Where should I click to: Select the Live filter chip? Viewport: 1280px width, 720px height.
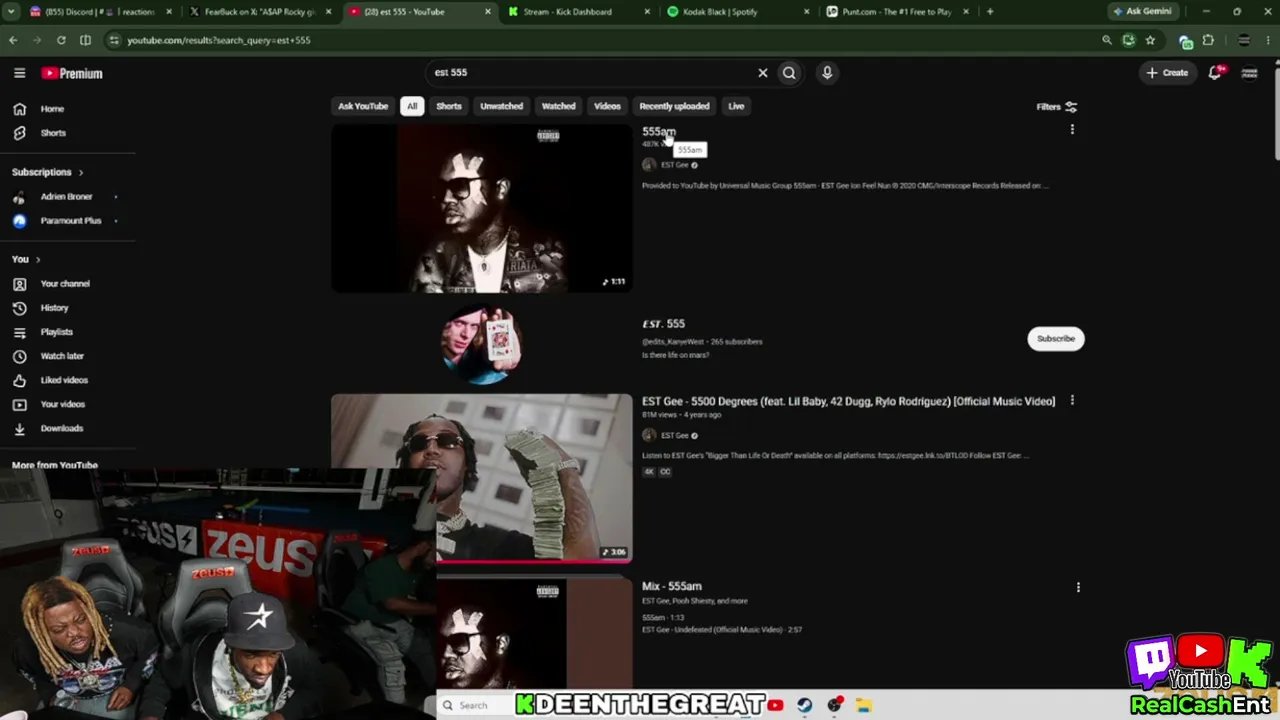[x=736, y=106]
